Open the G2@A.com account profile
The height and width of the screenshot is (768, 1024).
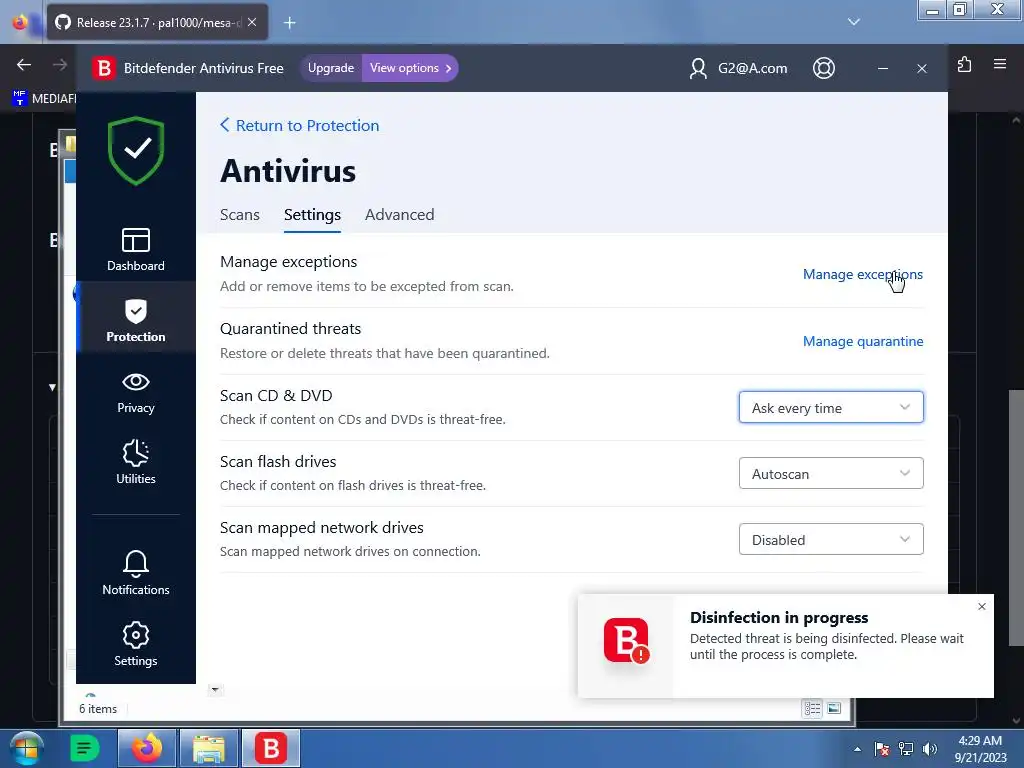[x=738, y=68]
